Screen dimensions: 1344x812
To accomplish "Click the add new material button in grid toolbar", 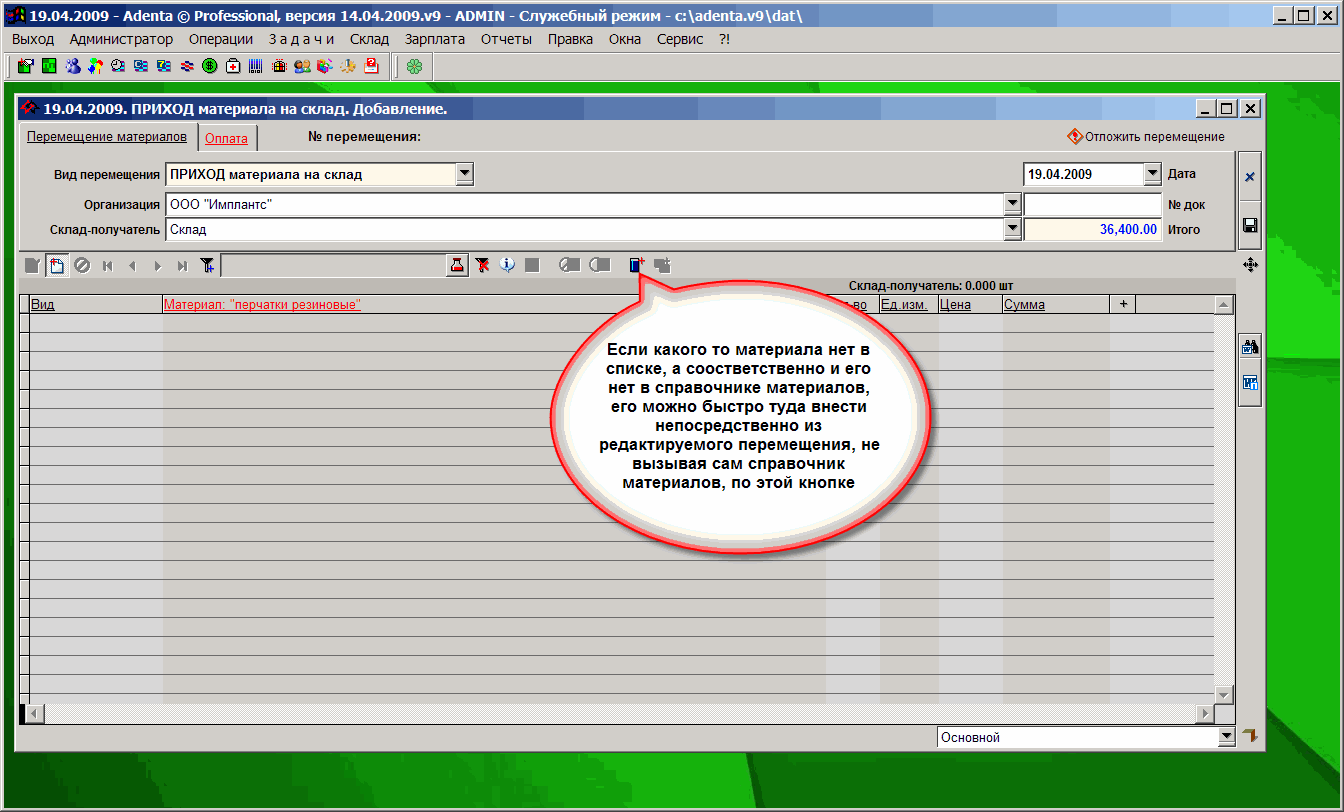I will [x=637, y=265].
